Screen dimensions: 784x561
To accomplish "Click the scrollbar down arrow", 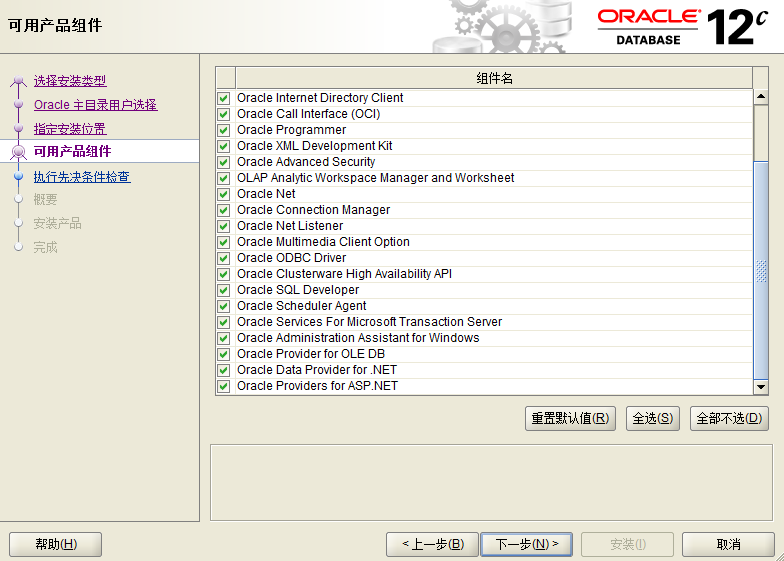I will [760, 386].
